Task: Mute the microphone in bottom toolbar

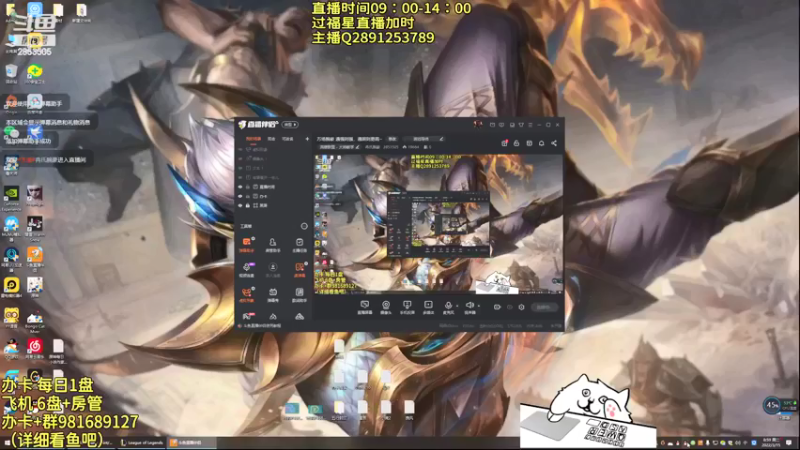Action: 448,307
